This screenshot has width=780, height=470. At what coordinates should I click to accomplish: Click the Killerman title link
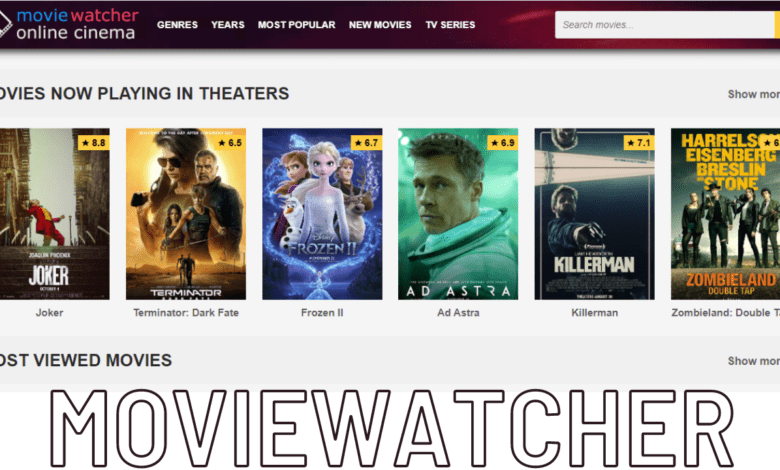[x=594, y=313]
